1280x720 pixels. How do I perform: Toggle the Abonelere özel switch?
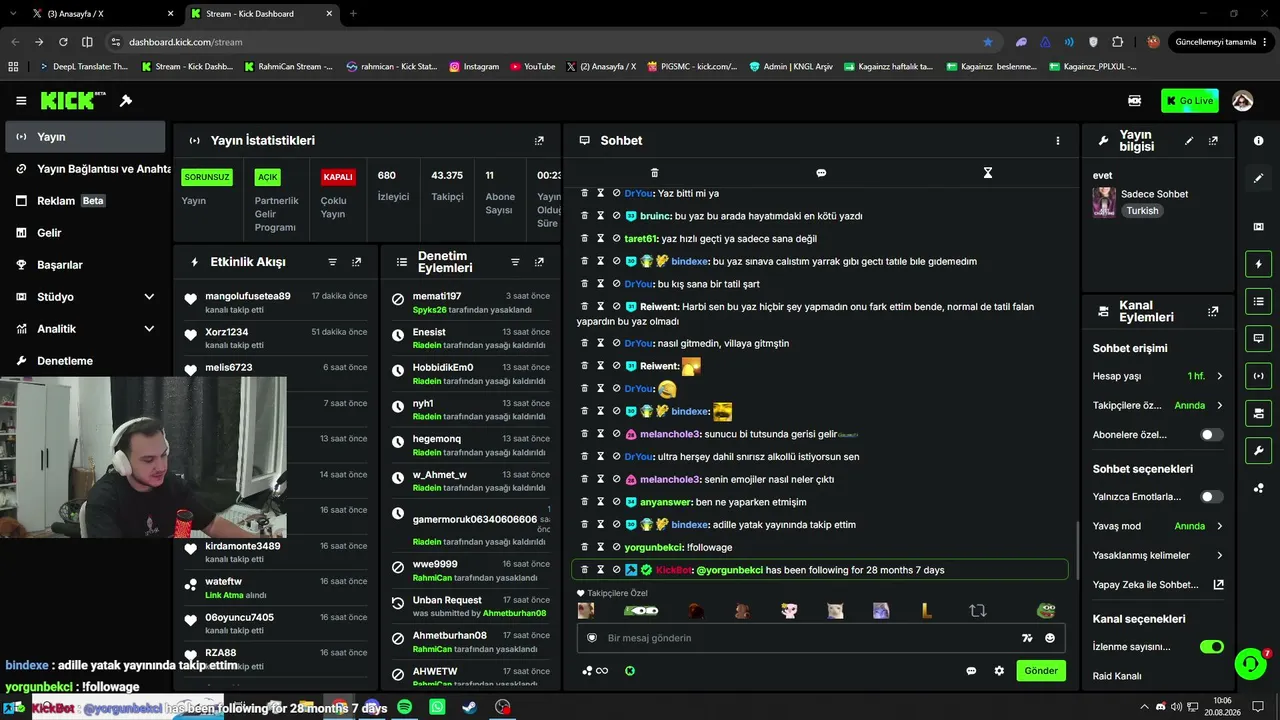pos(1211,435)
